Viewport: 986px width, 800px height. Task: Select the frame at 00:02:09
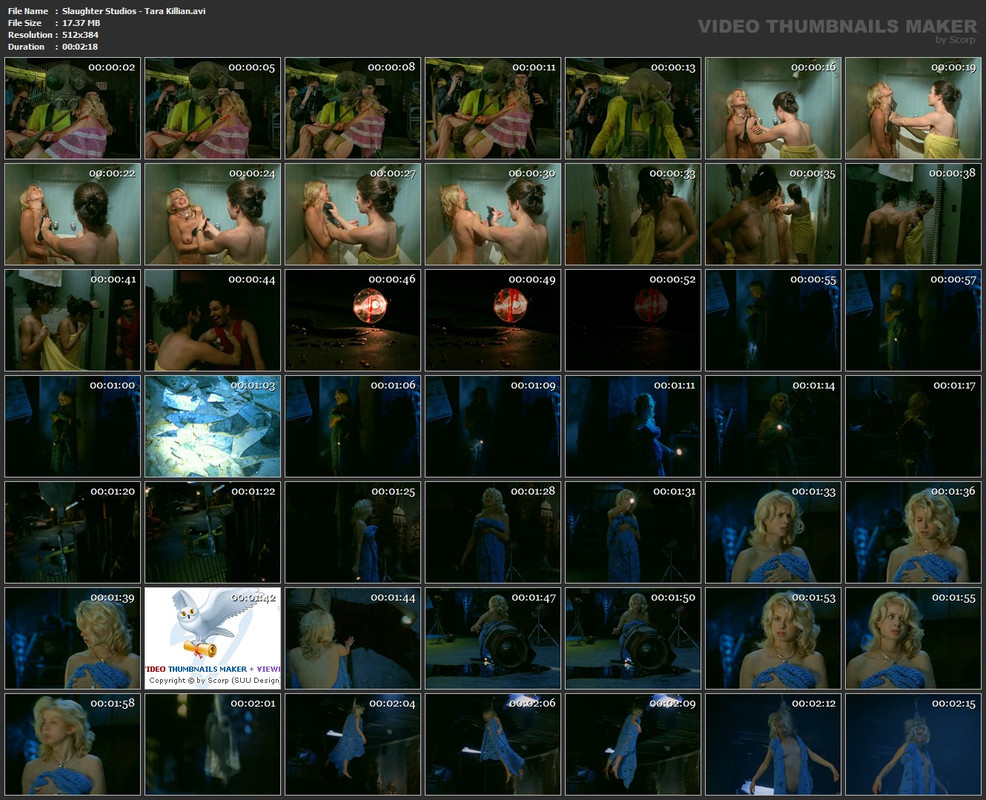633,745
